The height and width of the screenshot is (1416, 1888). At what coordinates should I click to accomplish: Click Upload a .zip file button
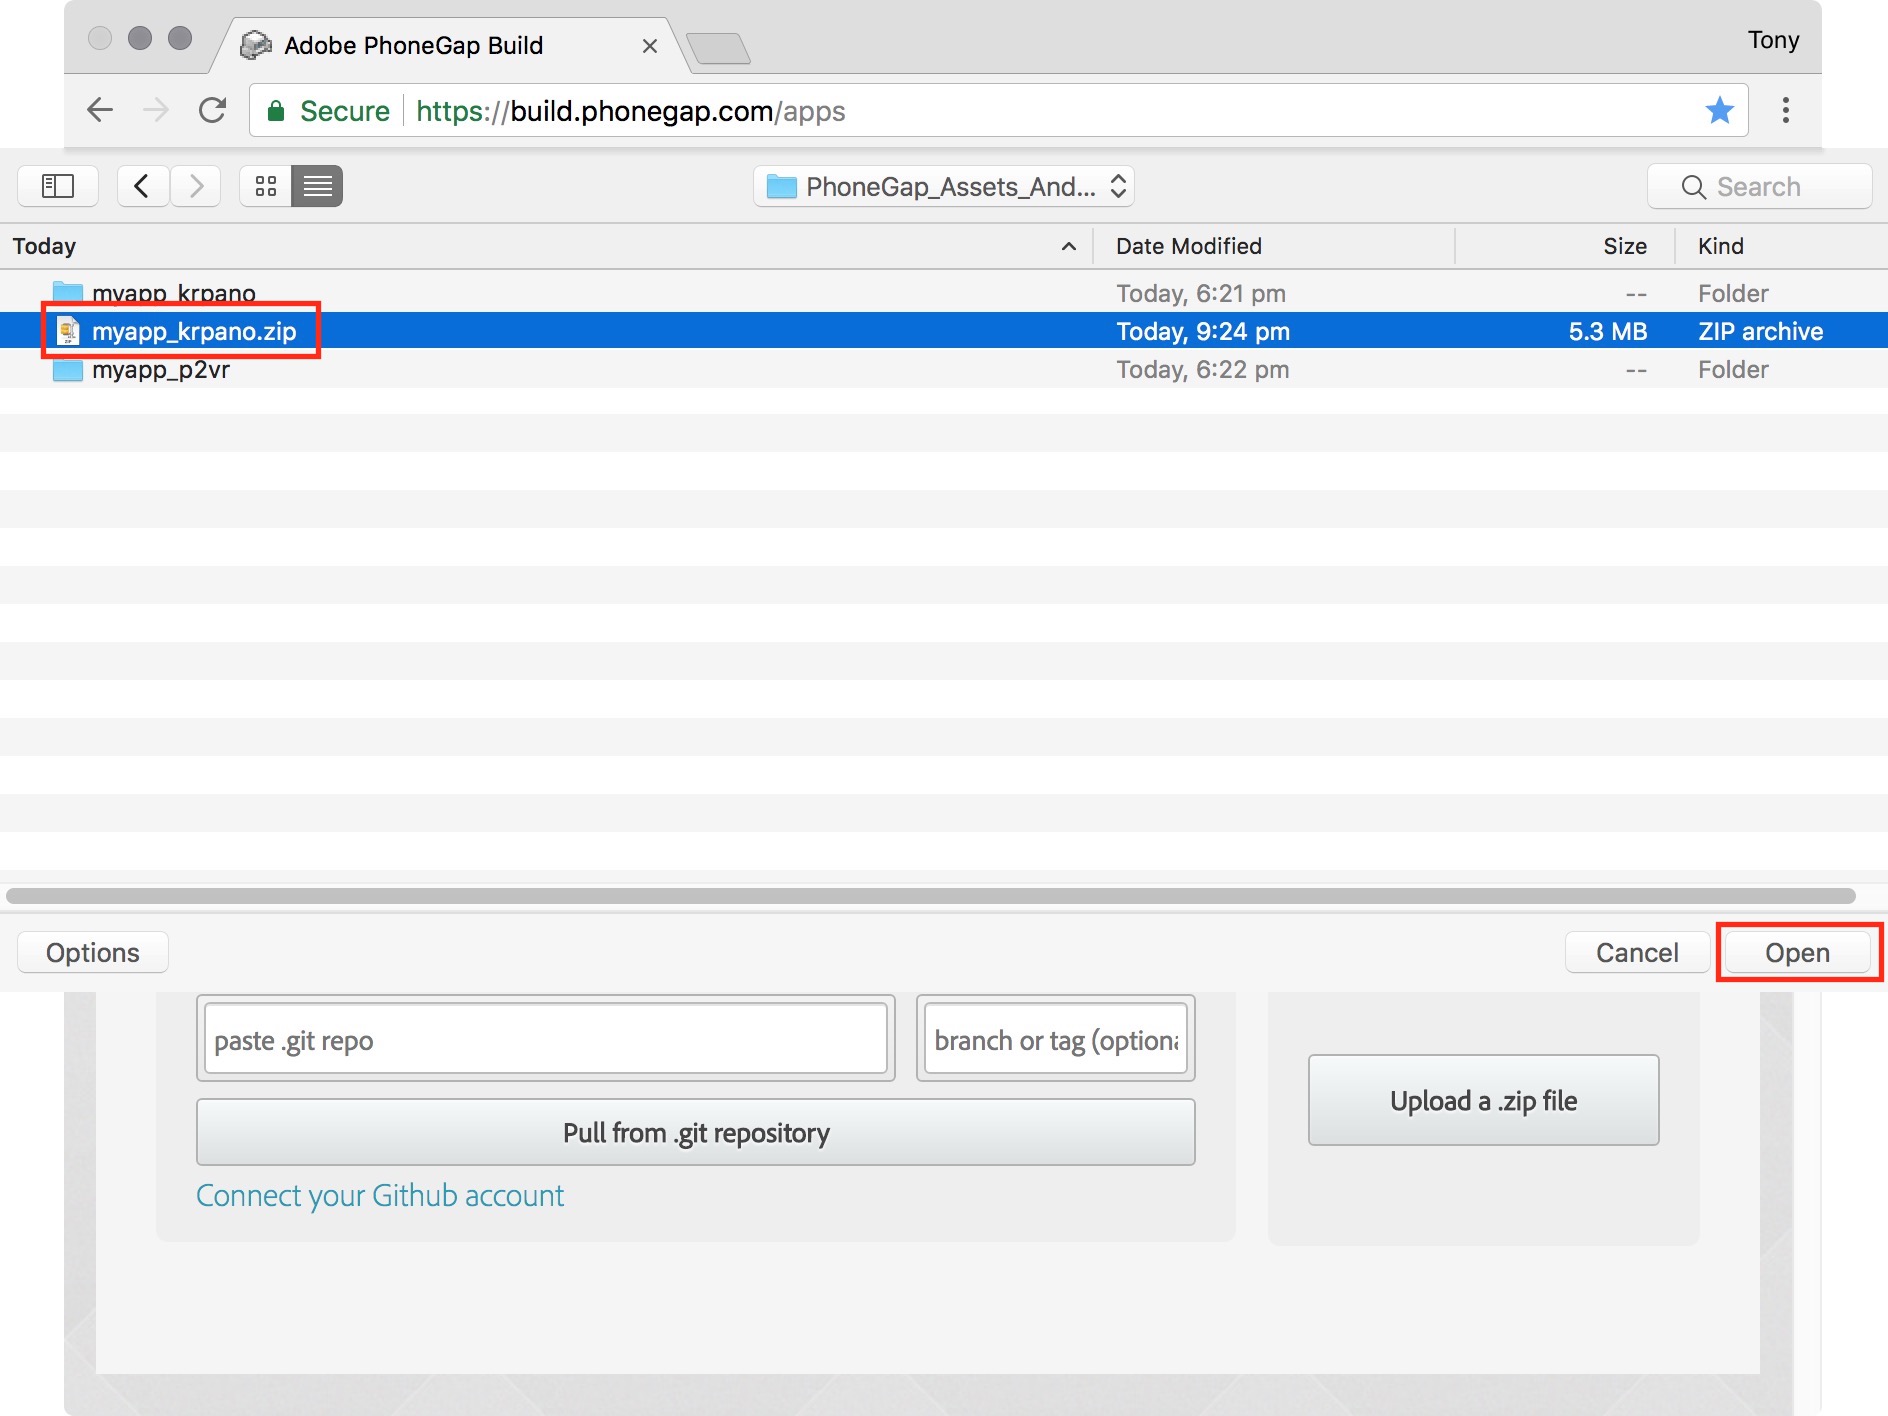pos(1484,1100)
